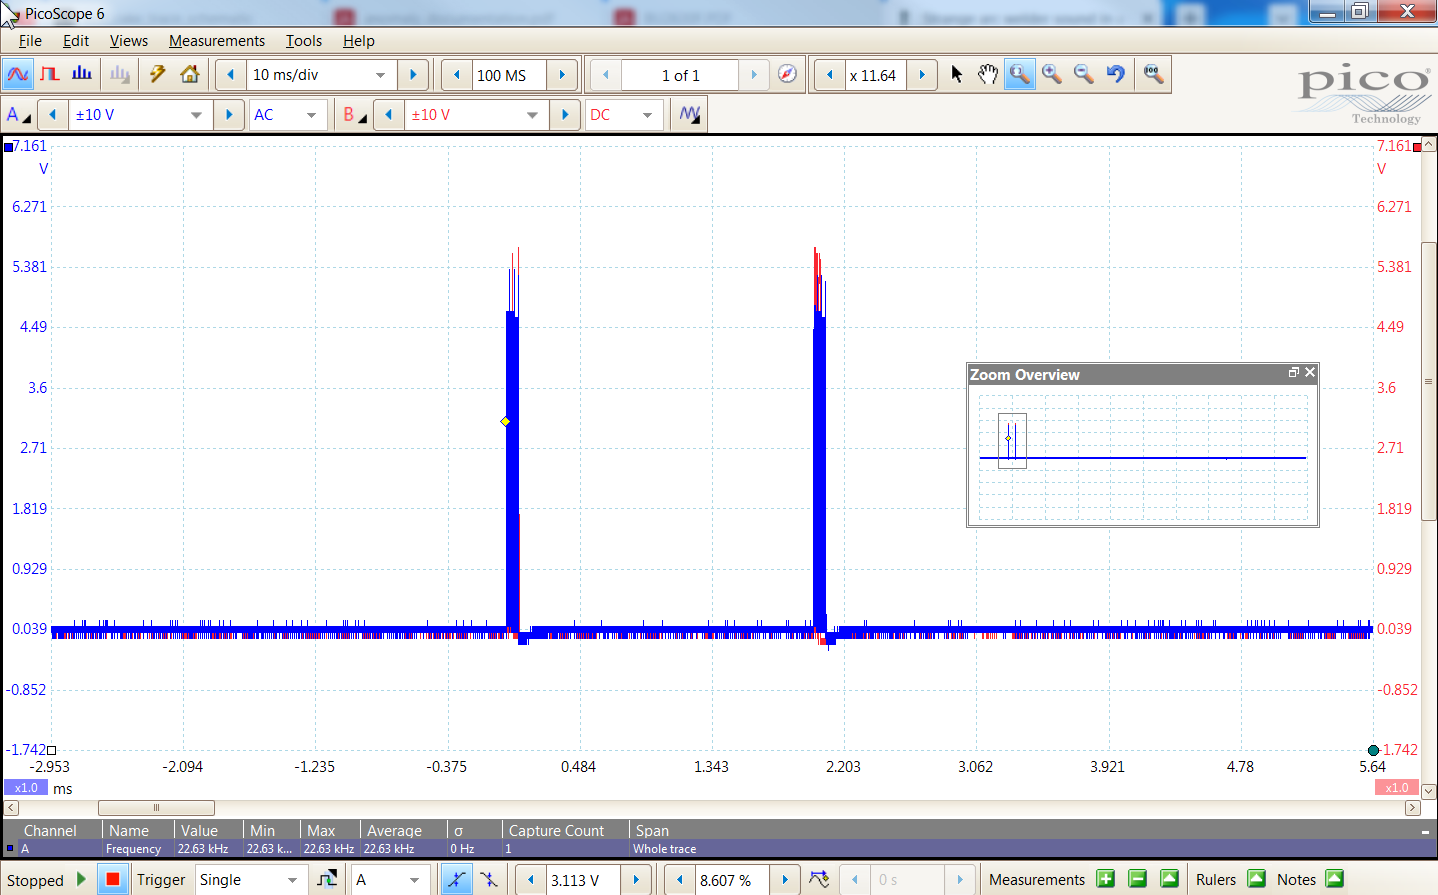Viewport: 1438px width, 895px height.
Task: Switch to Spectrum mode
Action: pyautogui.click(x=82, y=75)
